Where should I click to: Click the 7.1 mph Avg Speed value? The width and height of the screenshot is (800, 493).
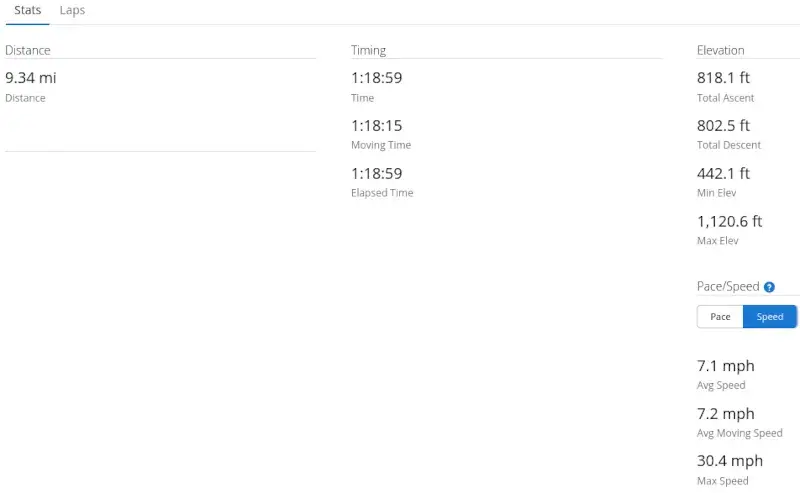pos(725,366)
